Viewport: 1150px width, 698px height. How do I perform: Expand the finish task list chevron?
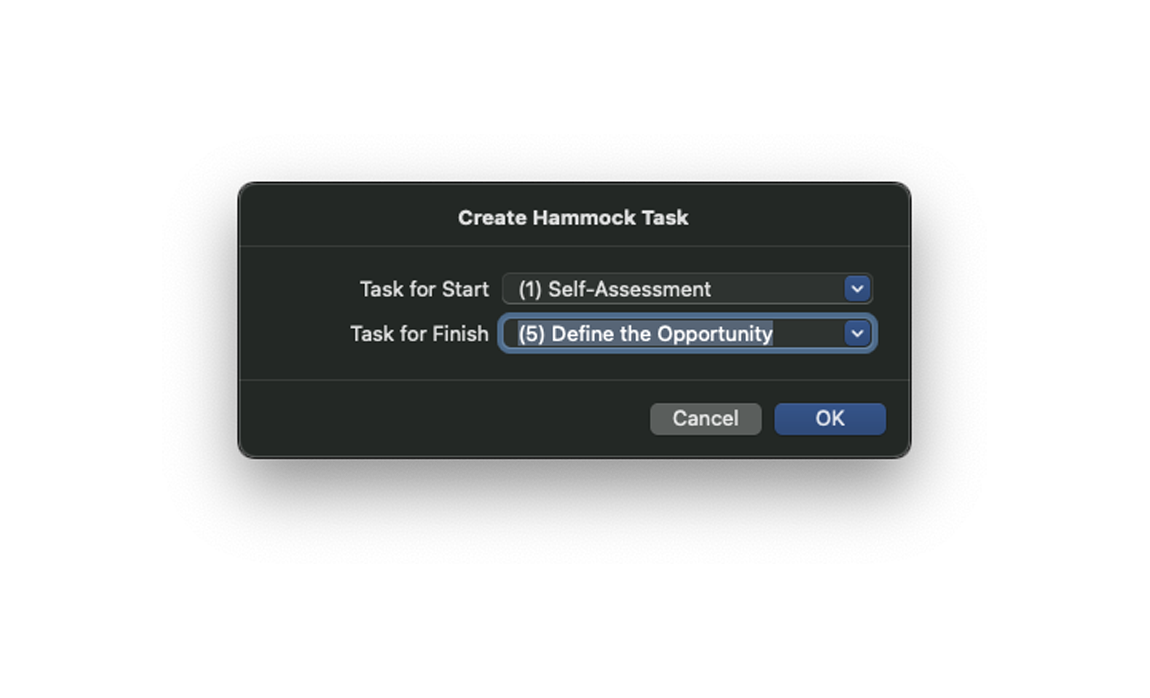pos(857,334)
